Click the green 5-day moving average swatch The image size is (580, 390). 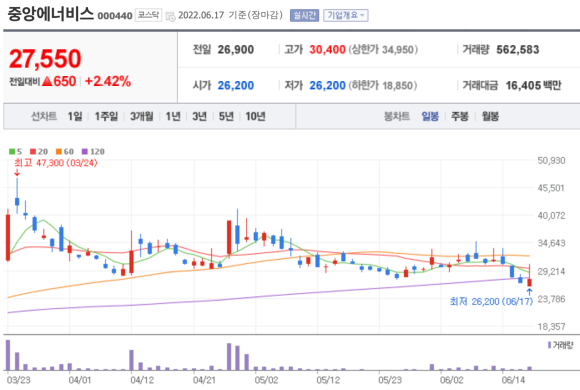12,152
